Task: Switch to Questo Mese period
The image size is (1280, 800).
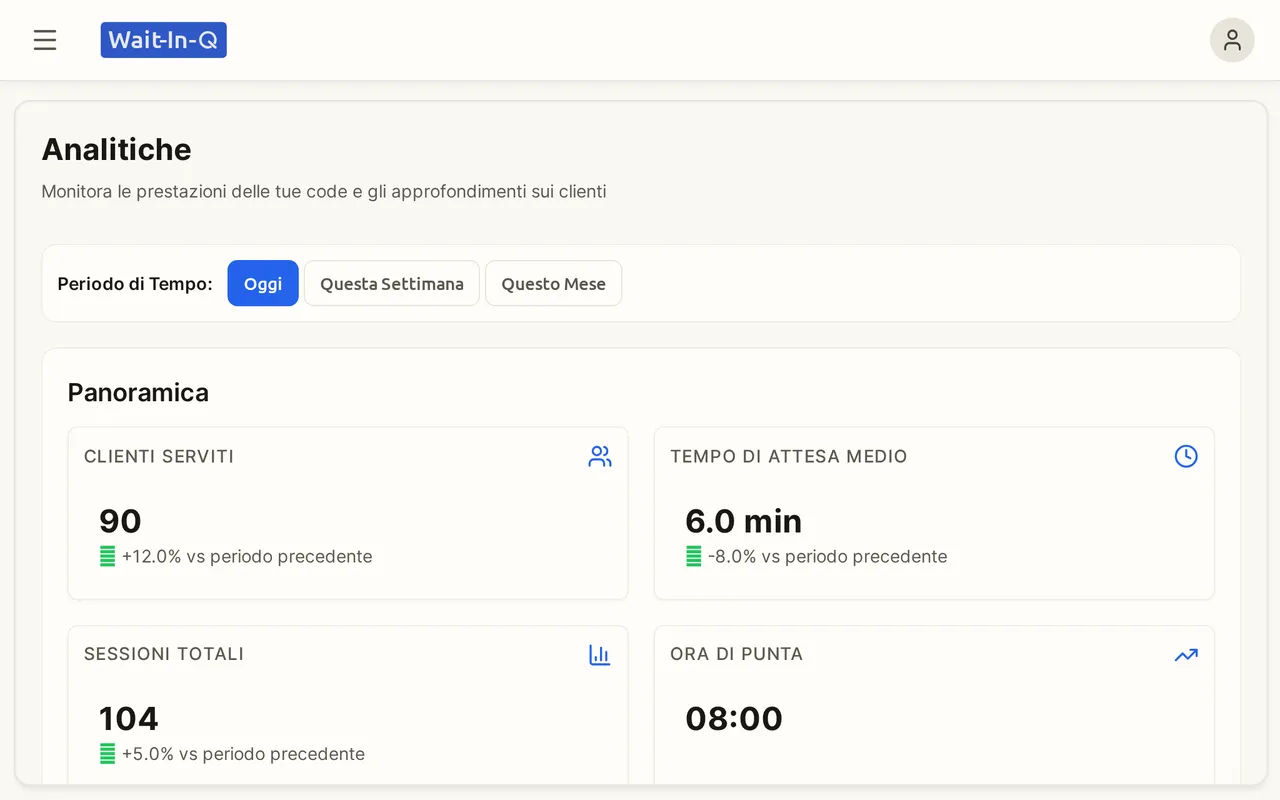Action: 554,284
